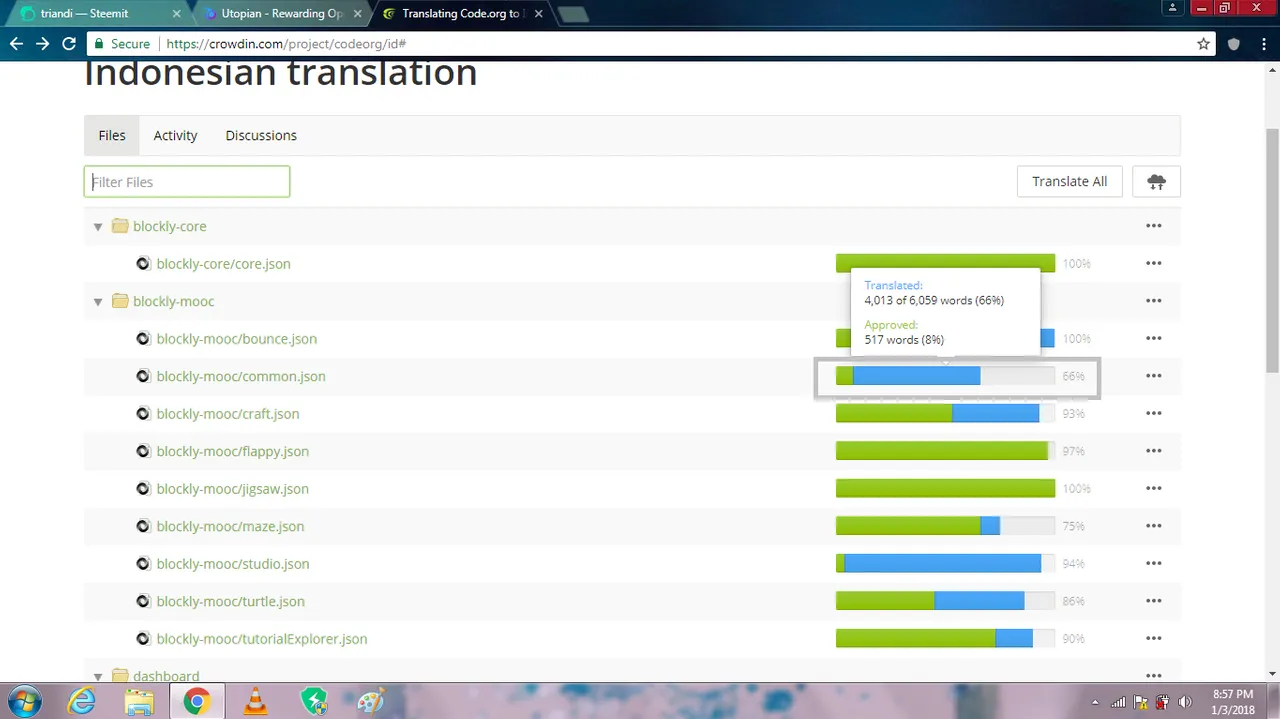Image resolution: width=1280 pixels, height=719 pixels.
Task: Switch to the Files tab
Action: click(x=112, y=135)
